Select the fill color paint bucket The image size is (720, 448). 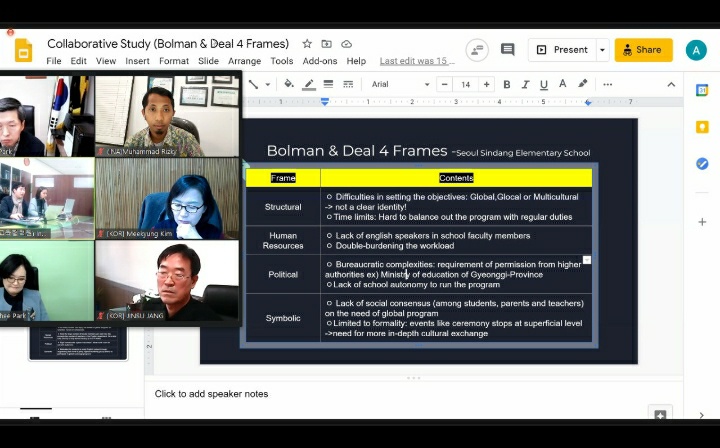click(288, 84)
